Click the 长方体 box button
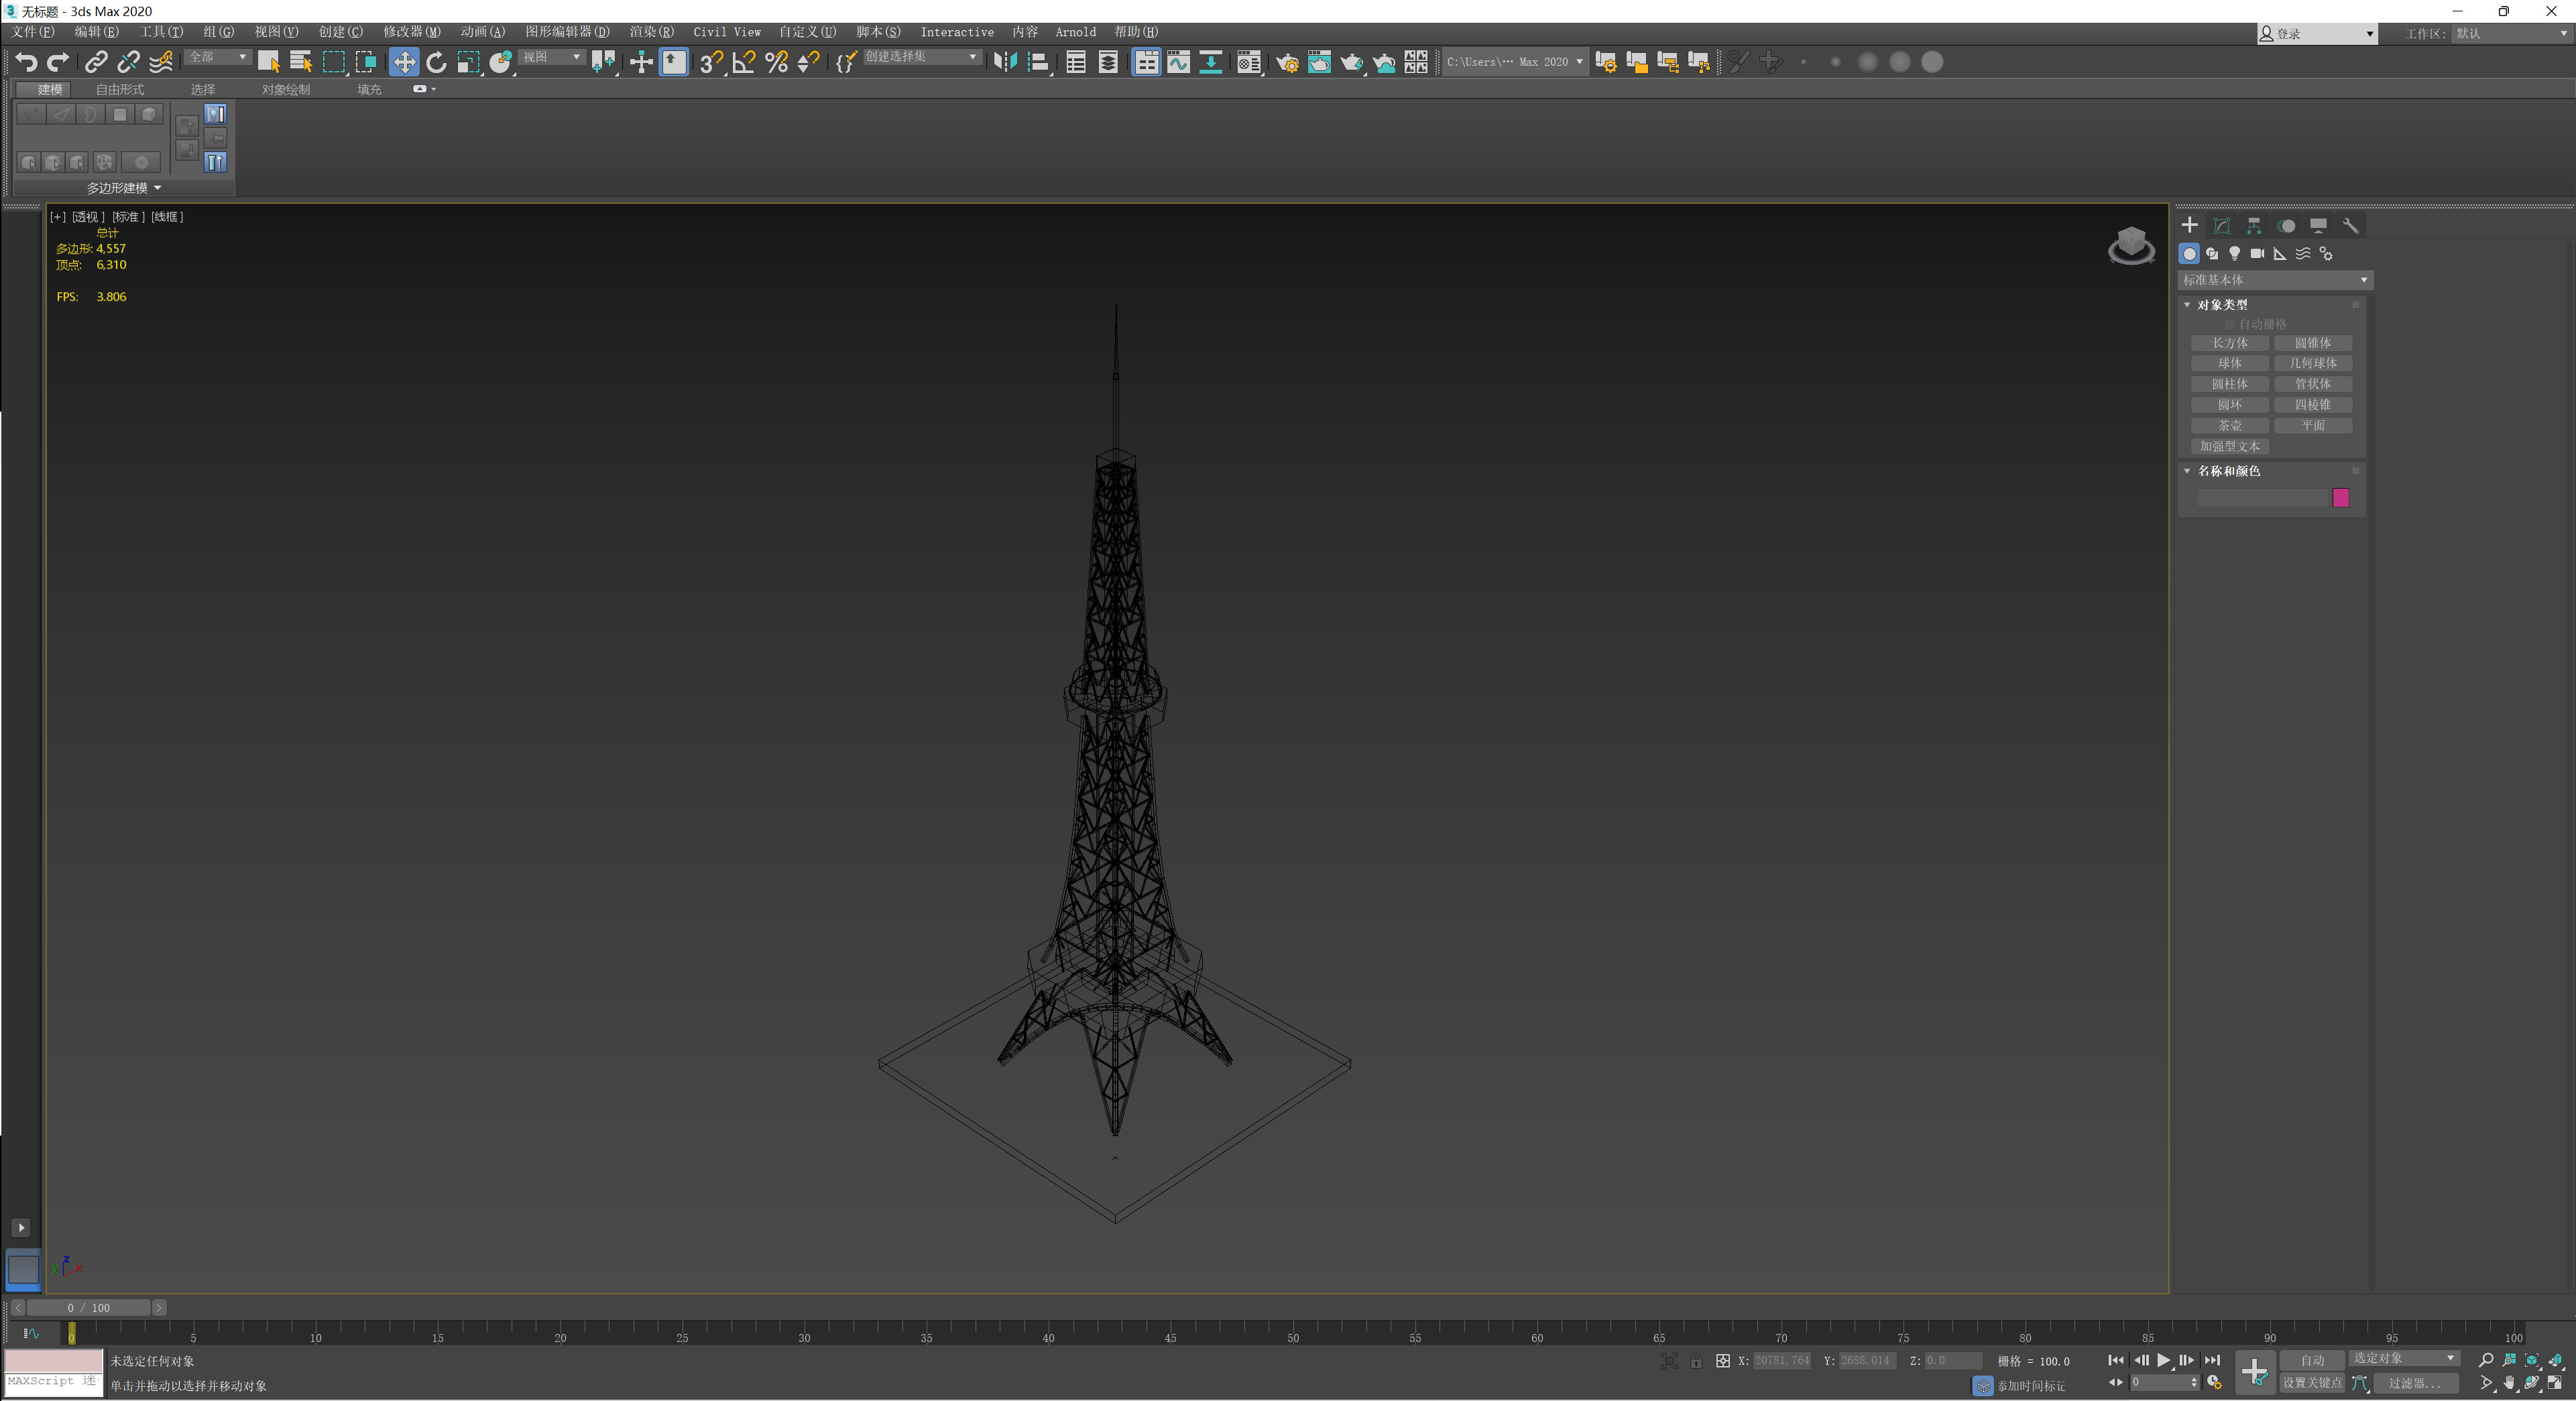The width and height of the screenshot is (2576, 1401). click(2229, 343)
